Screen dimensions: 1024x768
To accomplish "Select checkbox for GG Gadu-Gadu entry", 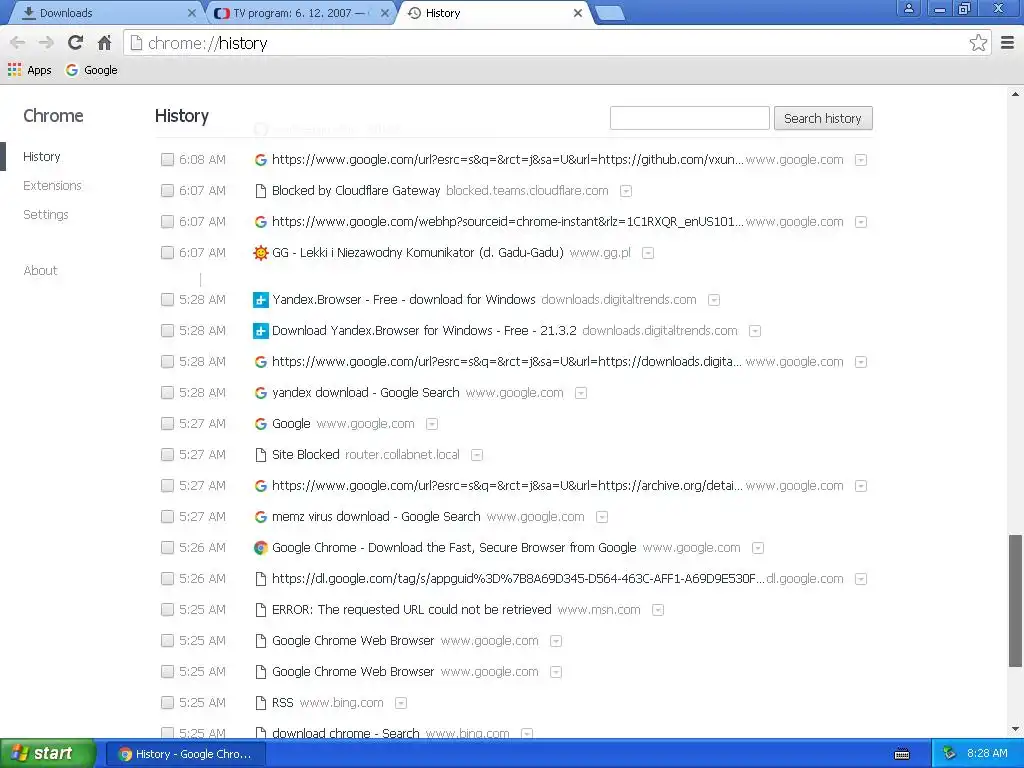I will click(x=167, y=253).
